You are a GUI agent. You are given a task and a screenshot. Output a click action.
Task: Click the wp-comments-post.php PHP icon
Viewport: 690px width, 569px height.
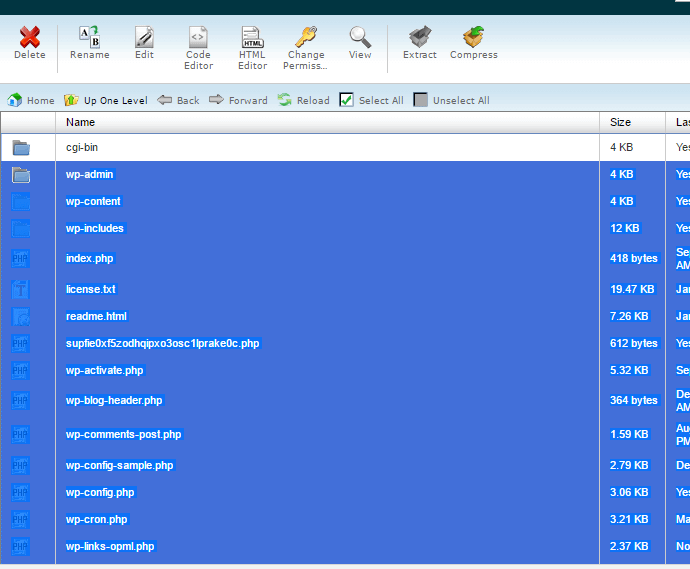tap(21, 434)
